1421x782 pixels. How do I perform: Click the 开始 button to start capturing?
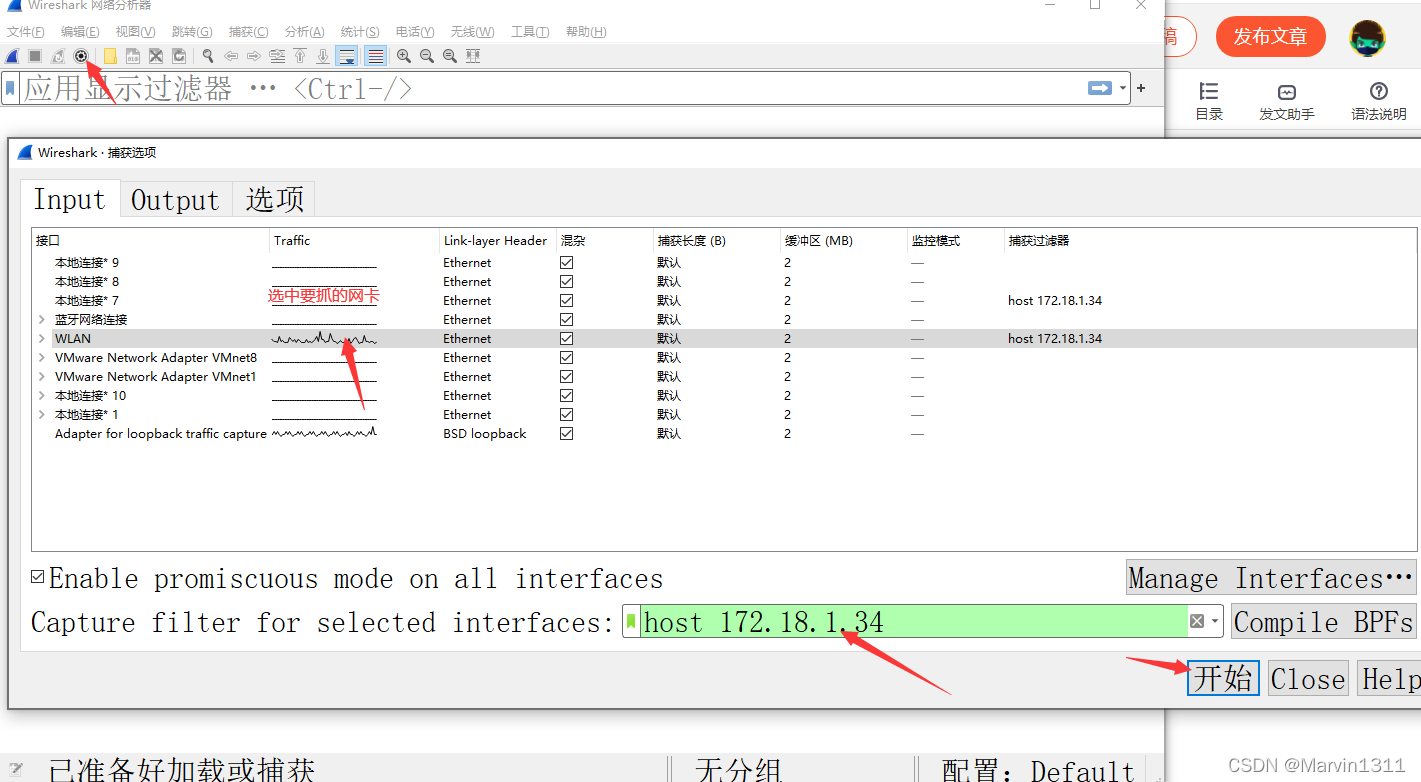pyautogui.click(x=1222, y=678)
